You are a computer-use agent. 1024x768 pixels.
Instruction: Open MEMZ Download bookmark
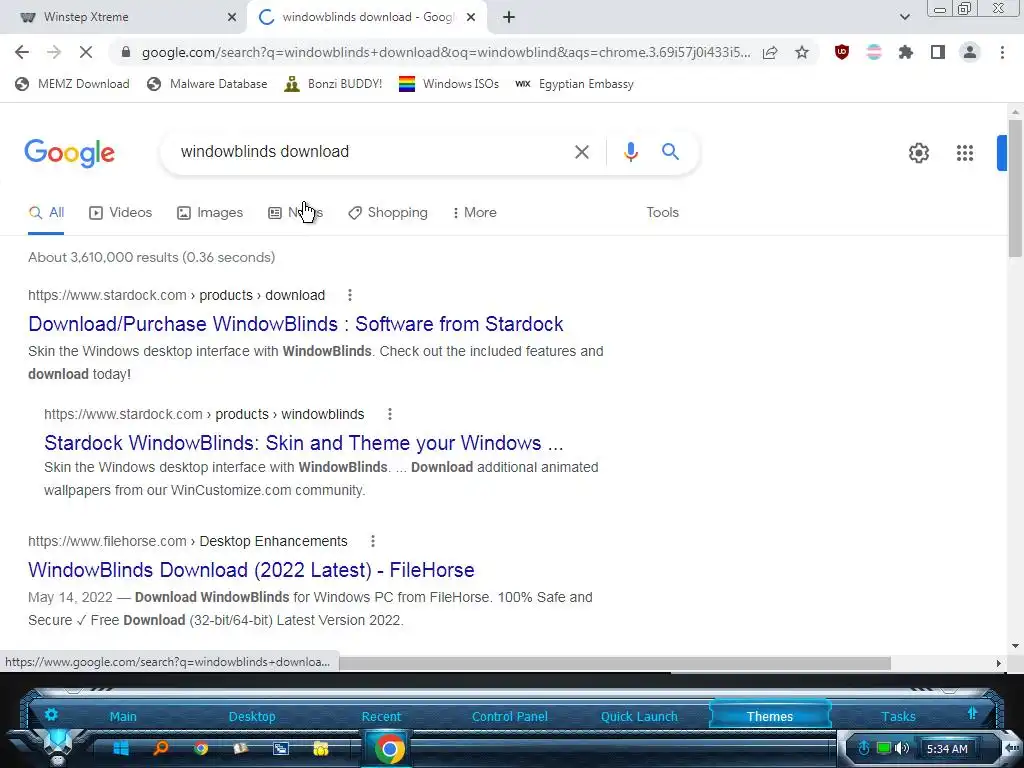72,84
